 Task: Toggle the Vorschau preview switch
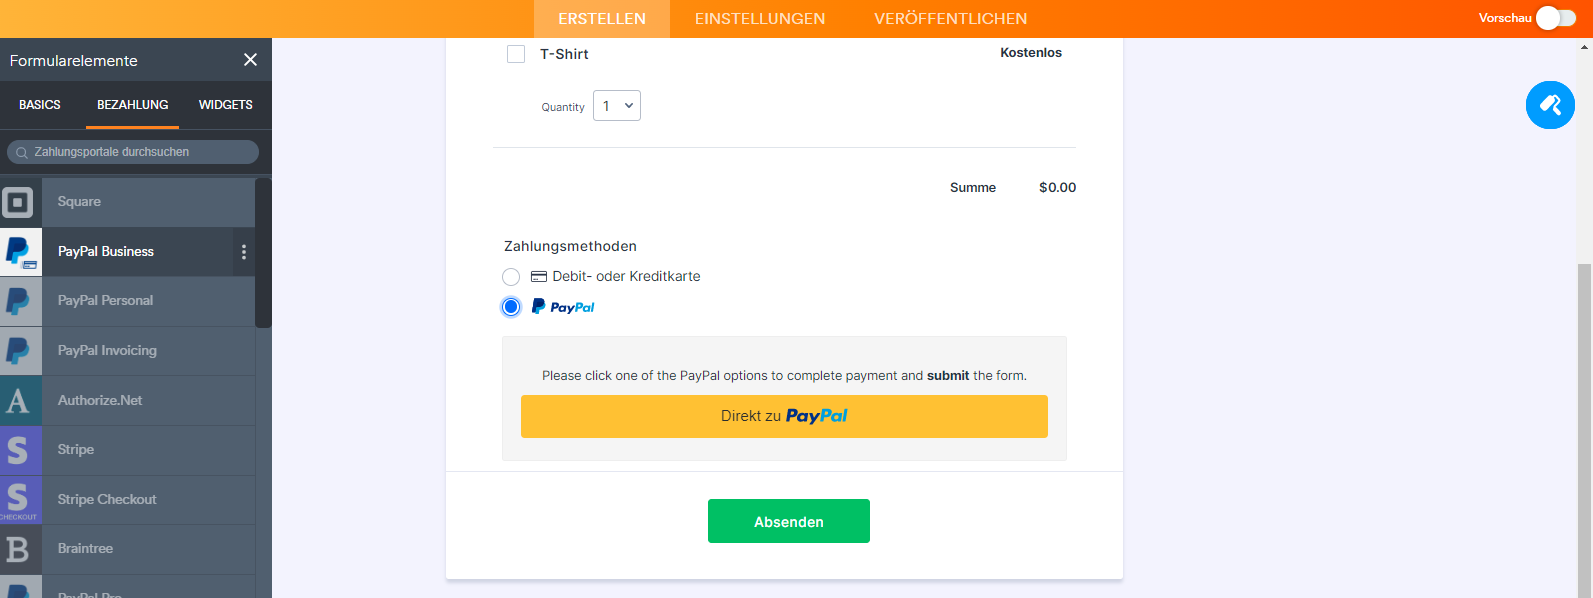coord(1555,18)
